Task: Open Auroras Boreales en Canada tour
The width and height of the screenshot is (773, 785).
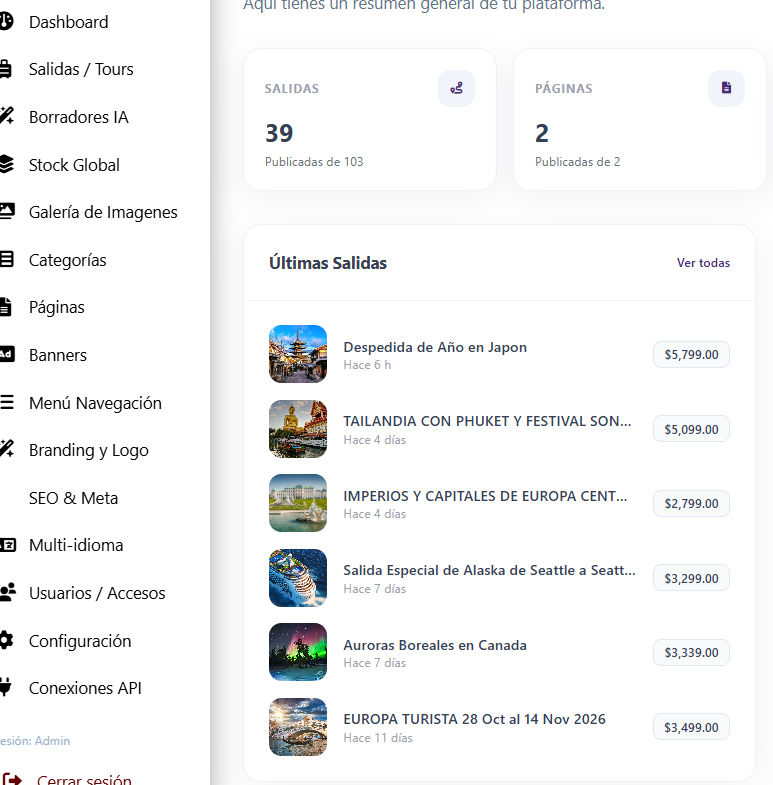Action: coord(435,645)
